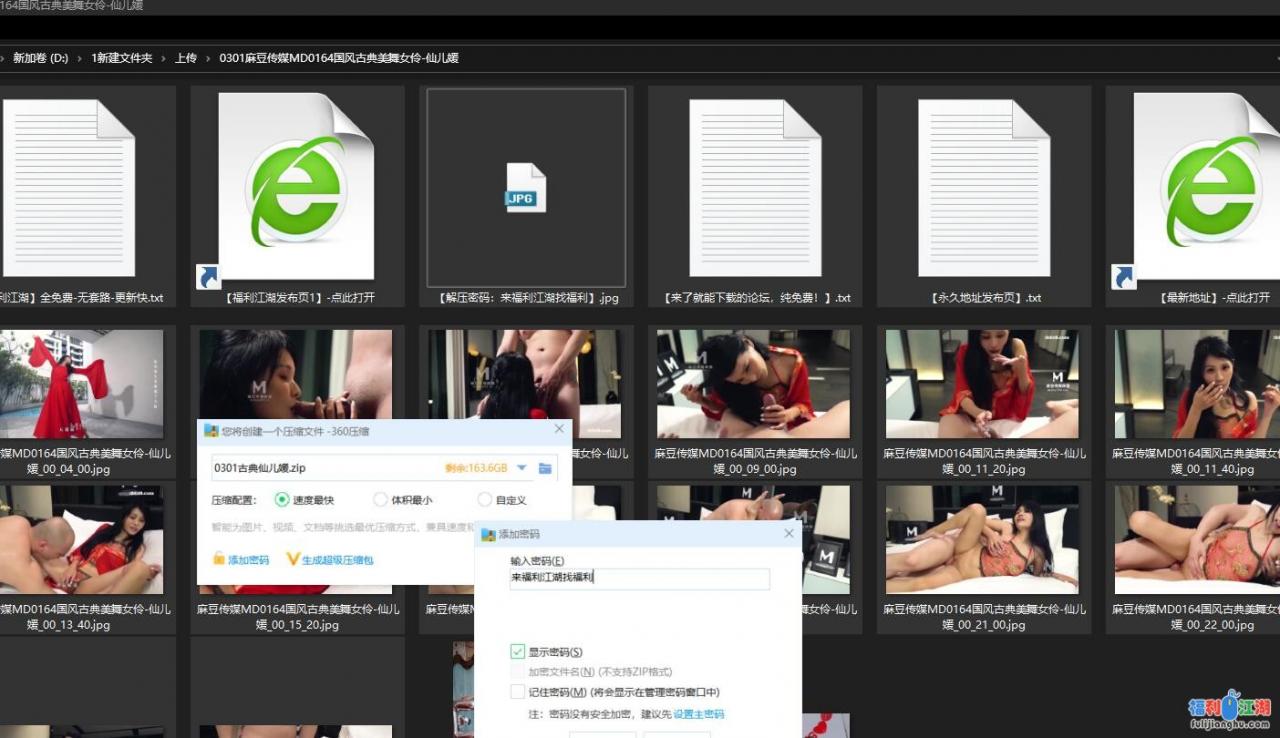1280x738 pixels.
Task: Select the 永久地址发布页 text file
Action: coord(983,187)
